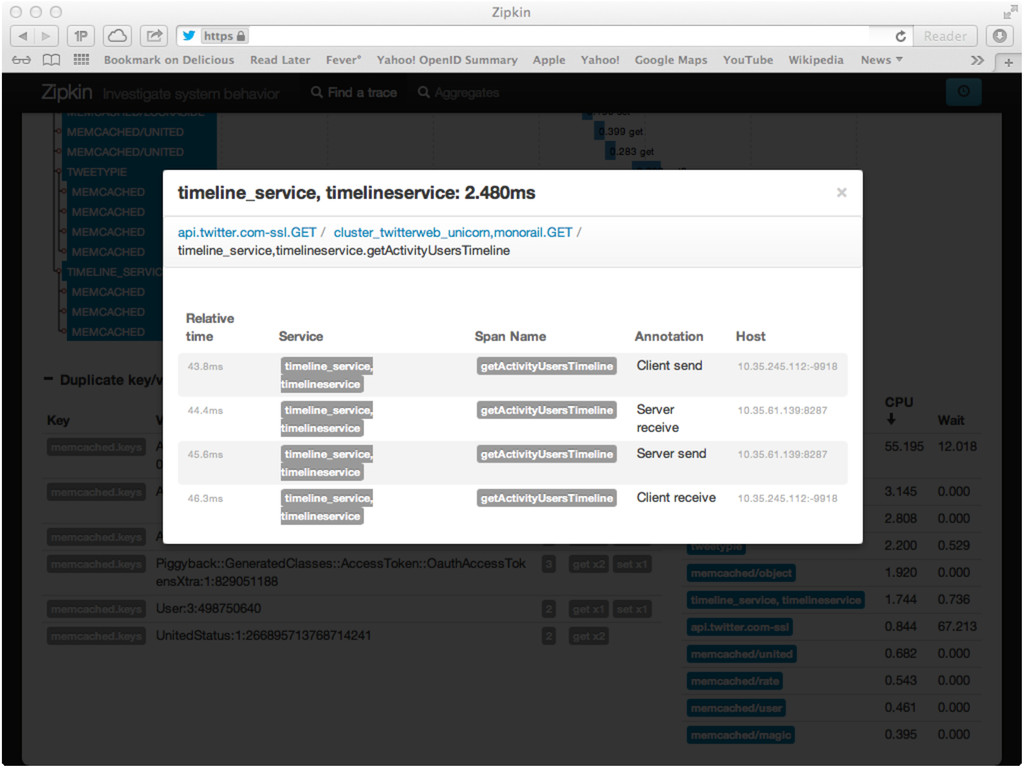
Task: Click service tag in Client send row
Action: [x=327, y=375]
